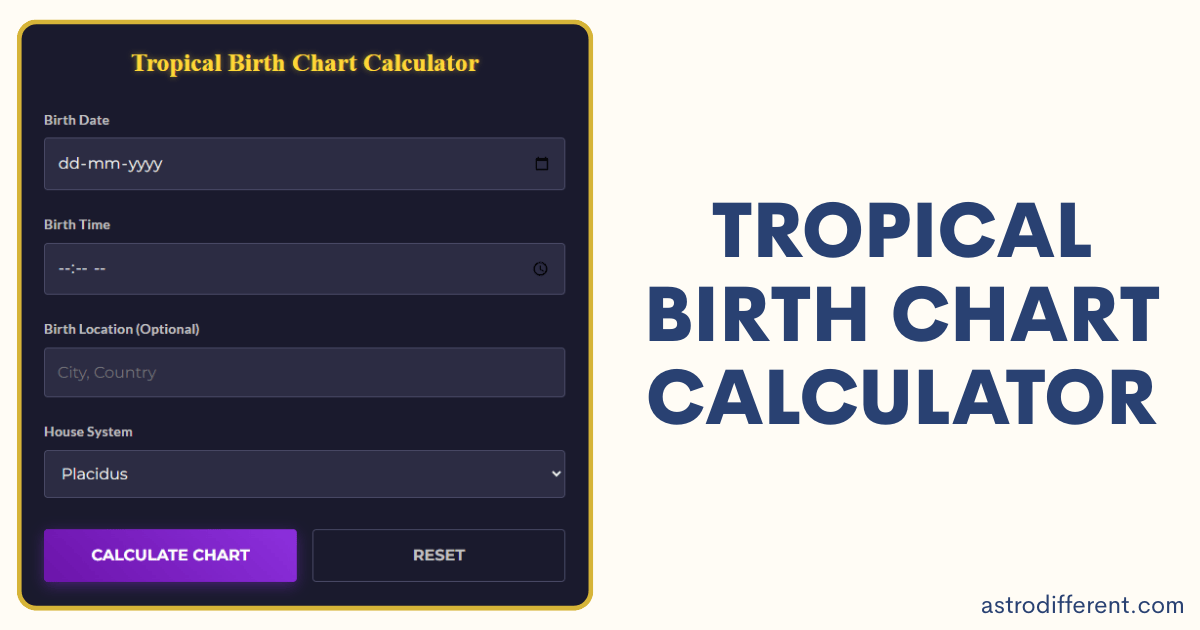Expand the House System dropdown arrow

click(x=557, y=474)
